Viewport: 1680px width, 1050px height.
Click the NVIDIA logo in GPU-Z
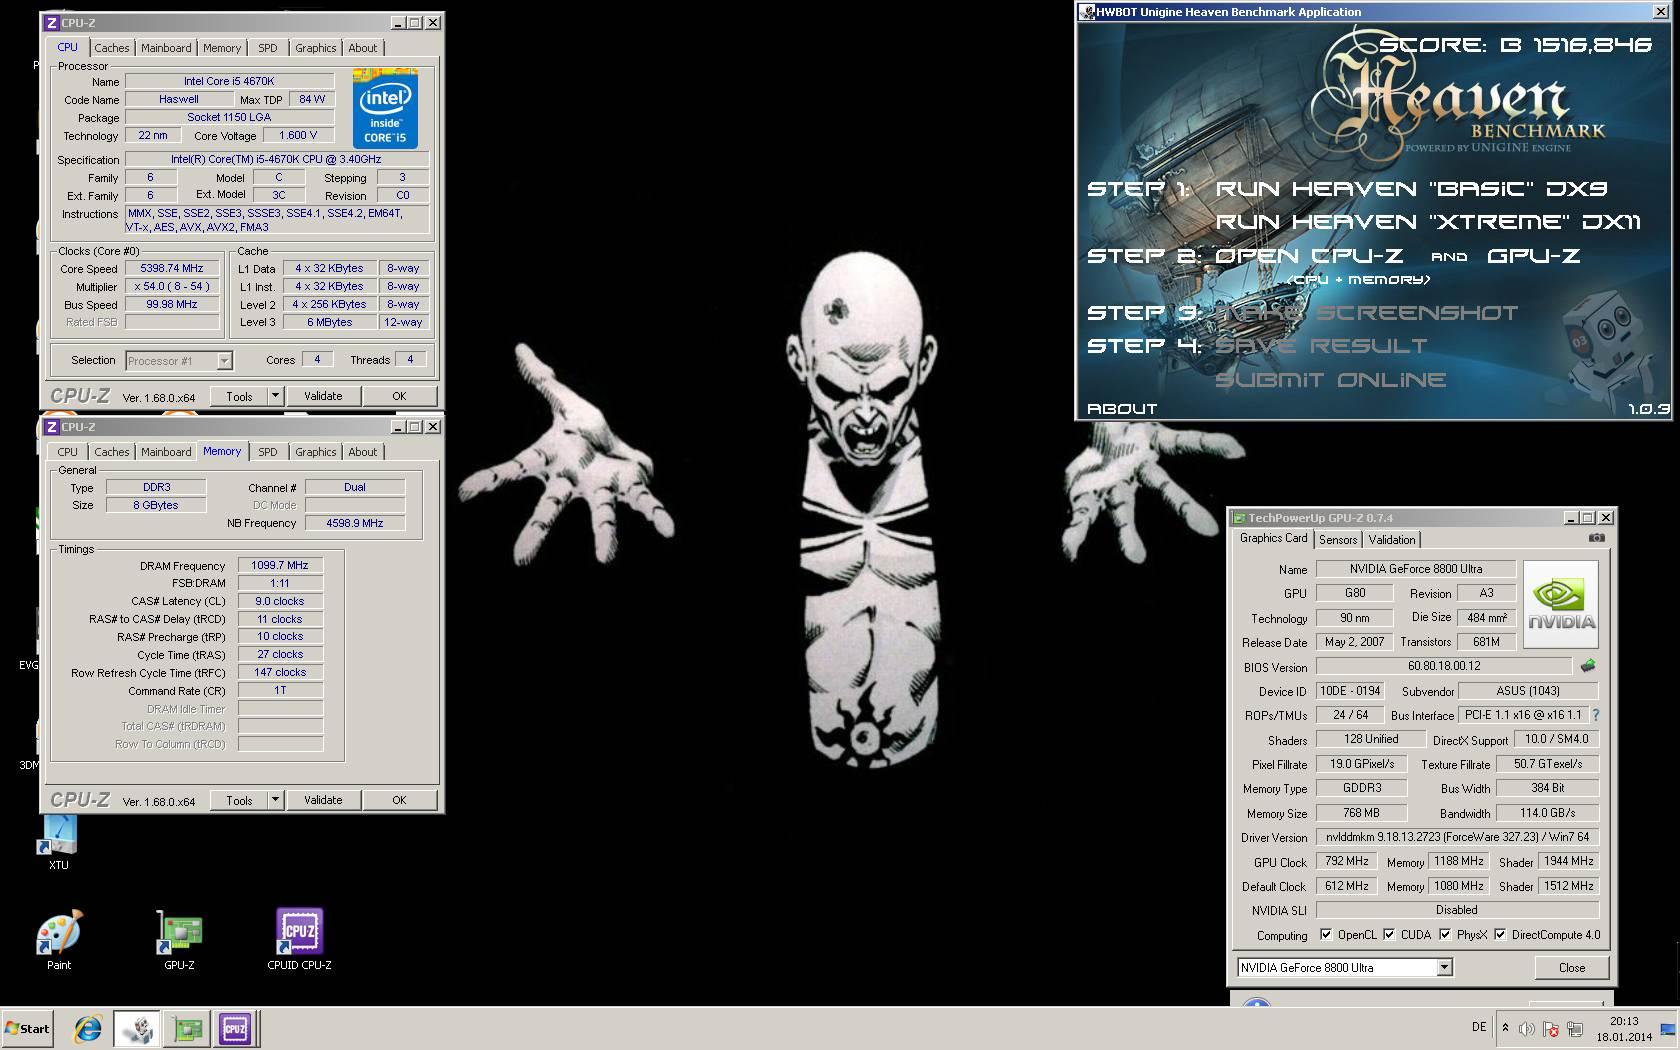(1560, 603)
